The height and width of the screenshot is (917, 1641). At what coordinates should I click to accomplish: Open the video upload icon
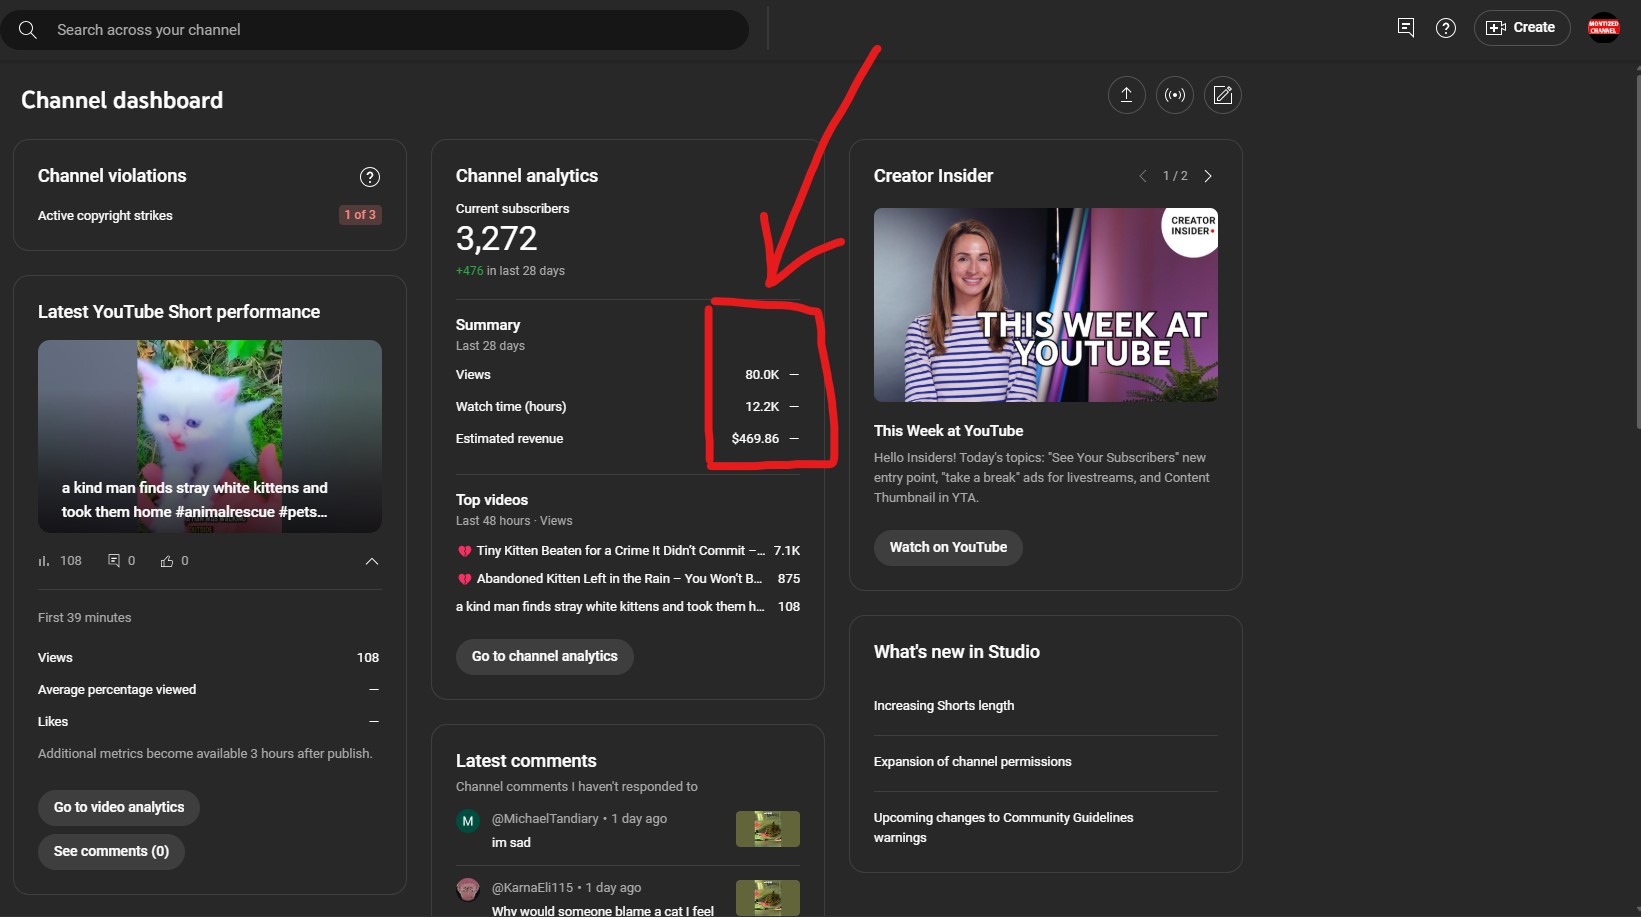(1126, 95)
